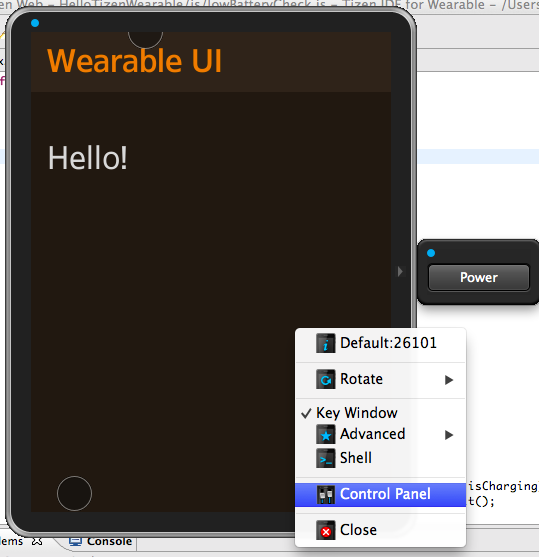Tap the Wearable UI header title
The image size is (539, 557).
tap(134, 61)
